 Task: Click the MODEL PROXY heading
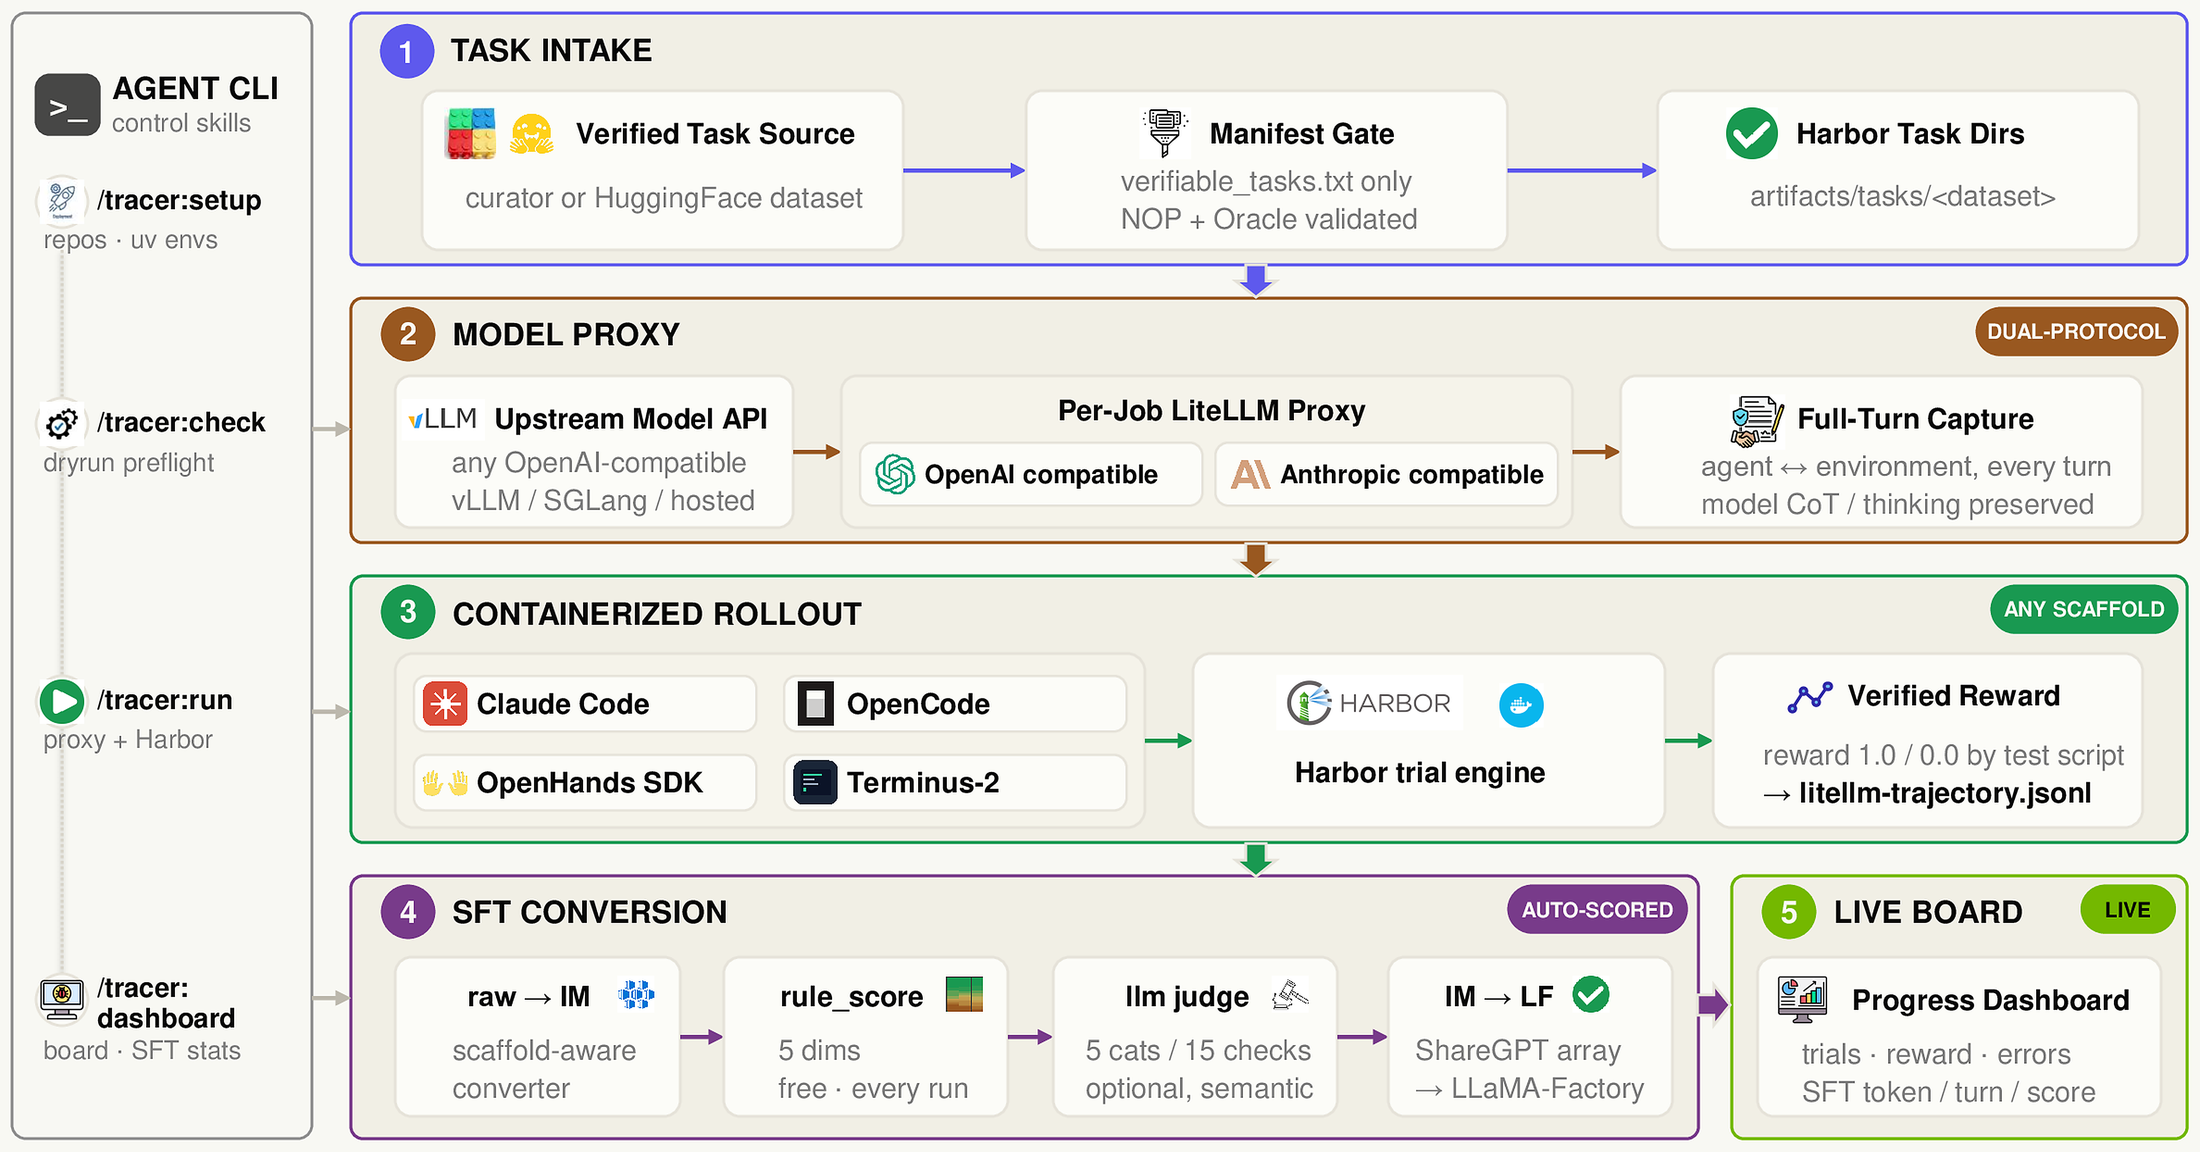[566, 334]
